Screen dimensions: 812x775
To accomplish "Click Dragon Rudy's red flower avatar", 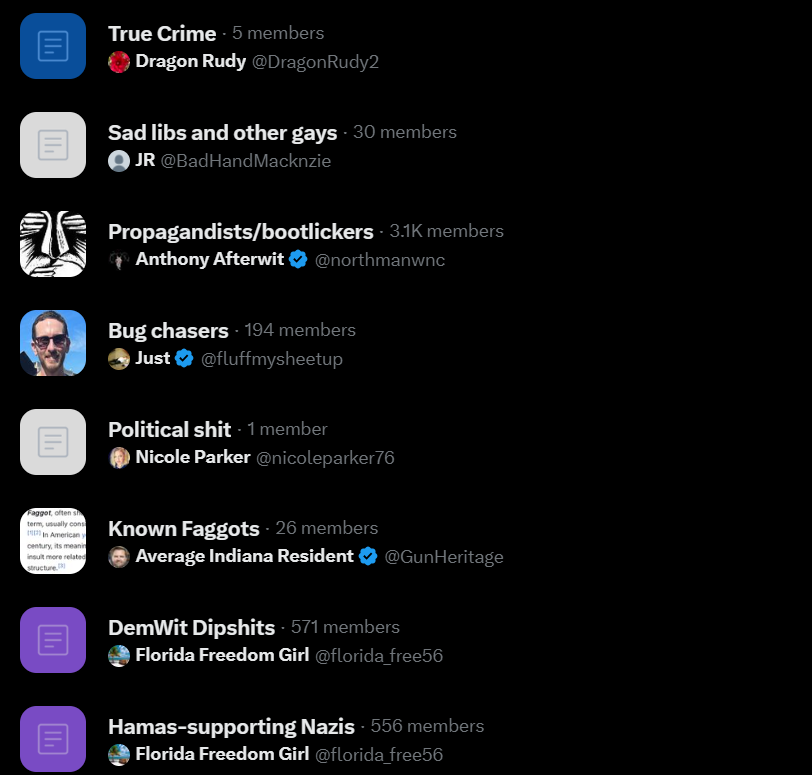I will click(x=119, y=62).
